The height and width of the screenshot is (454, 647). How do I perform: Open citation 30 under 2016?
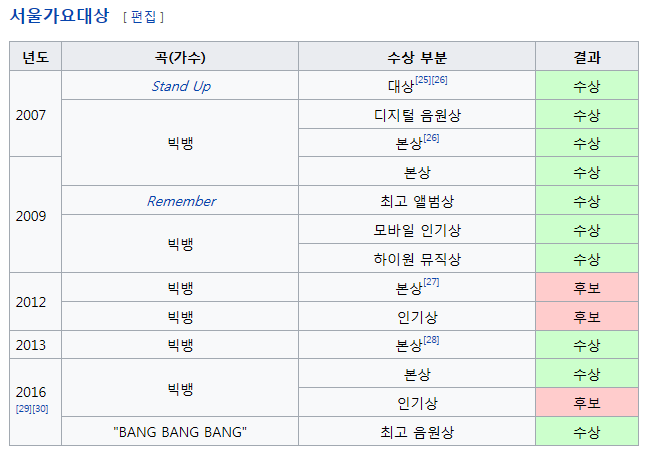coord(38,409)
